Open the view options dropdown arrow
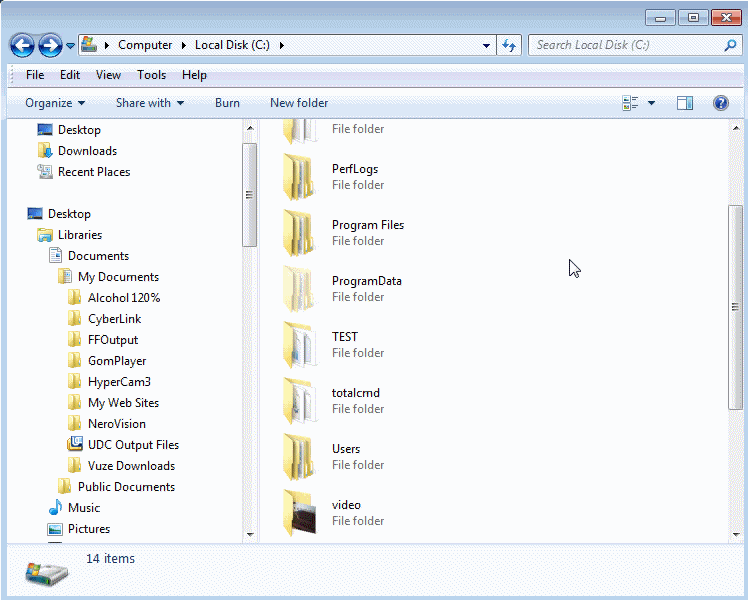This screenshot has height=600, width=748. 652,103
